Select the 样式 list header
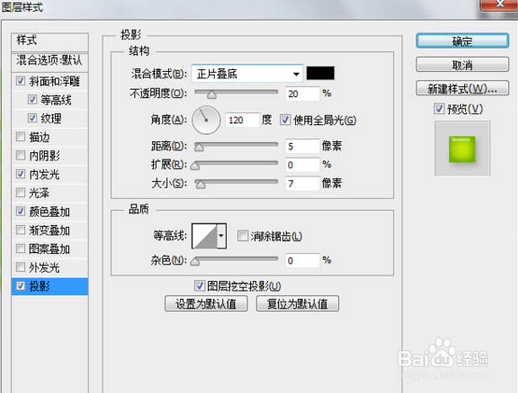518x393 pixels. pyautogui.click(x=50, y=41)
